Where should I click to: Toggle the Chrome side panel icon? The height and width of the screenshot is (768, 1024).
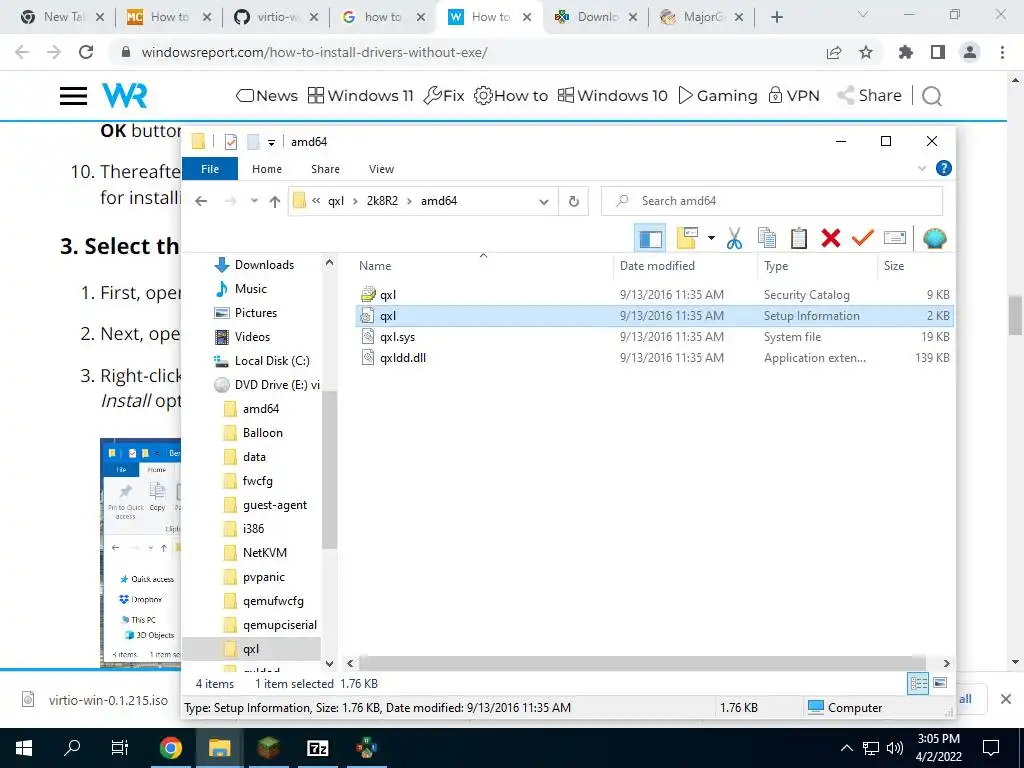click(938, 52)
